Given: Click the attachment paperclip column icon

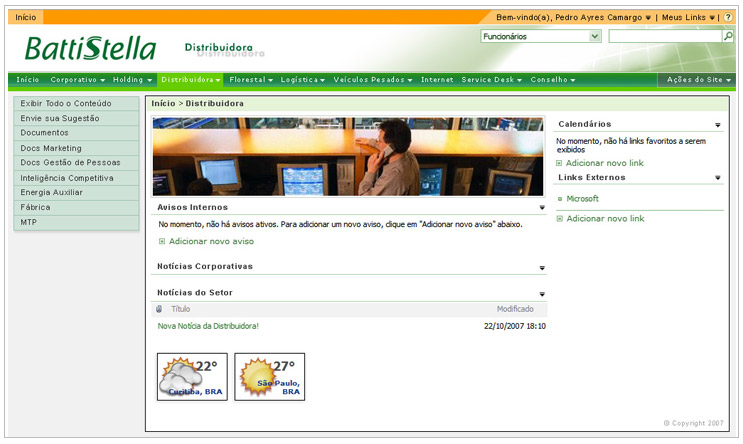Looking at the screenshot, I should (x=160, y=310).
